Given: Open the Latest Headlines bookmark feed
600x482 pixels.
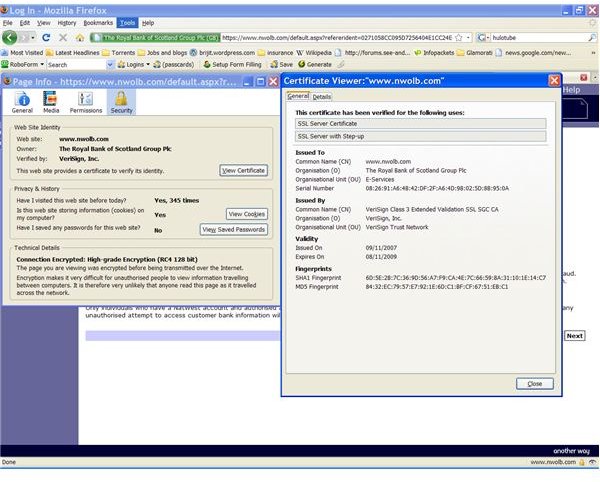Looking at the screenshot, I should coord(73,52).
